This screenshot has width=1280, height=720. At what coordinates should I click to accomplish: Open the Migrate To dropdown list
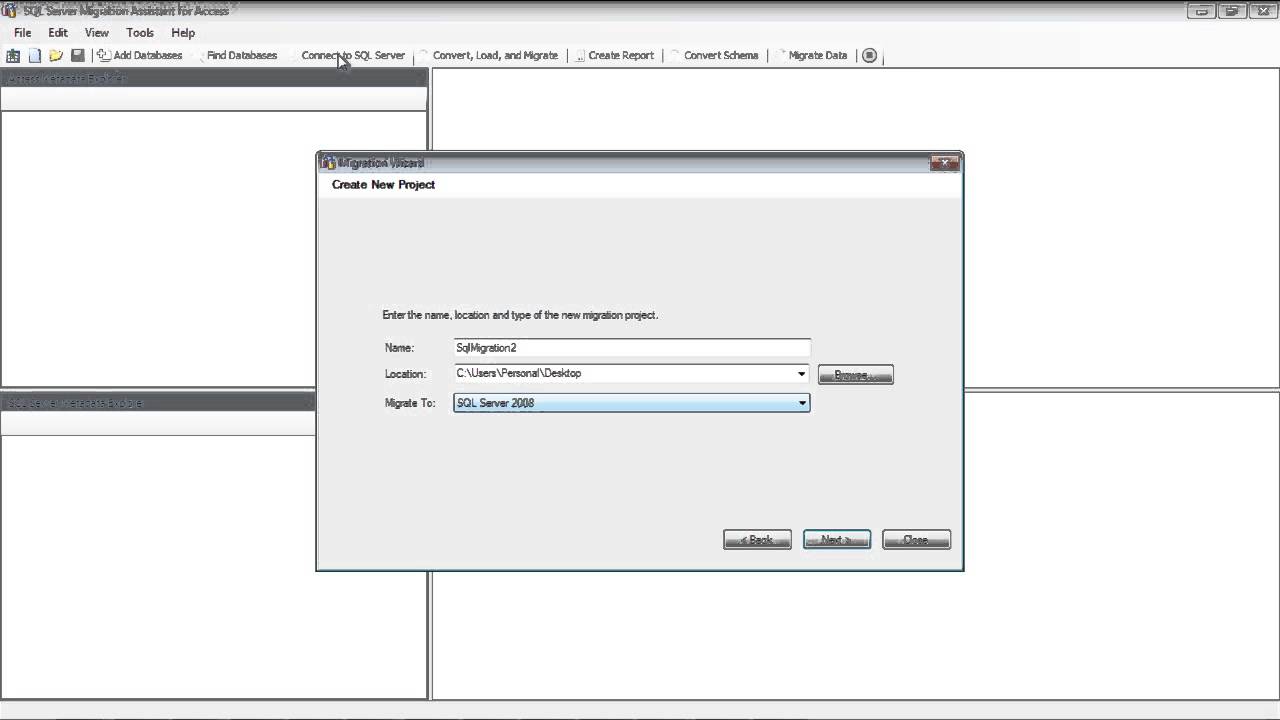tap(801, 403)
